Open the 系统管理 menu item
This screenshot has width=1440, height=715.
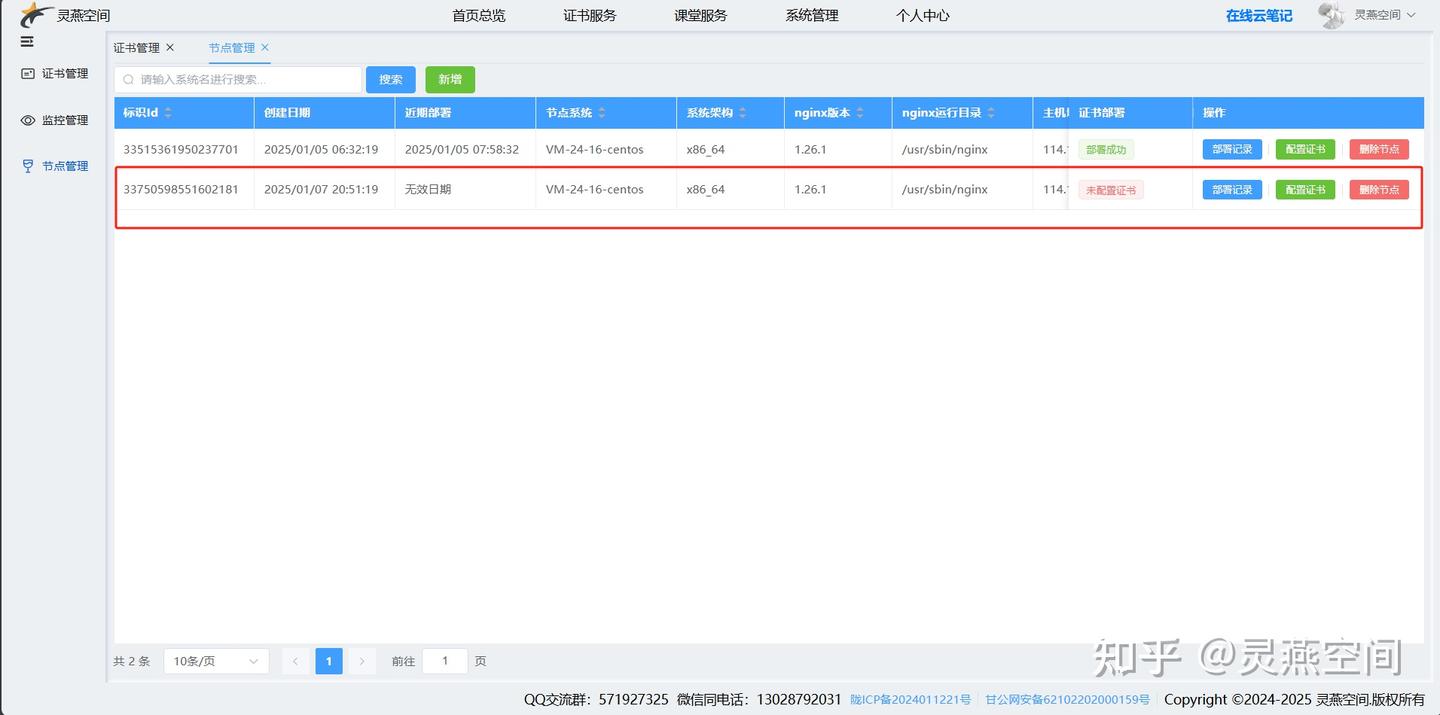click(811, 15)
